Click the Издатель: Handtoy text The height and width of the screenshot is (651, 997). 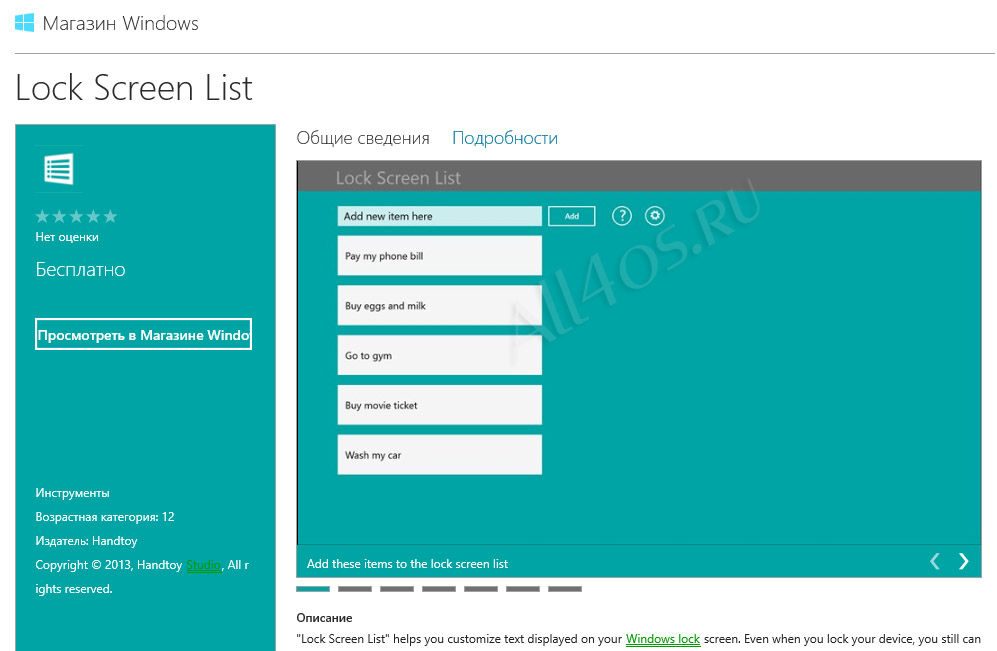pyautogui.click(x=86, y=541)
